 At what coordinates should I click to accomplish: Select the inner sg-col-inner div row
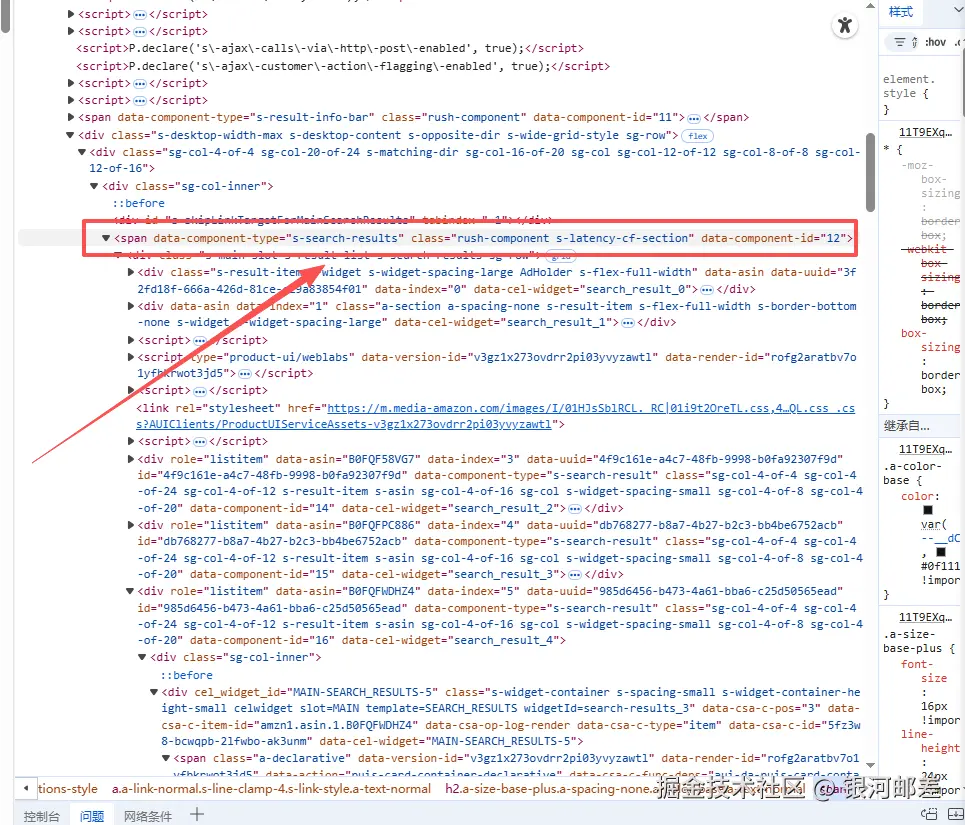[236, 658]
